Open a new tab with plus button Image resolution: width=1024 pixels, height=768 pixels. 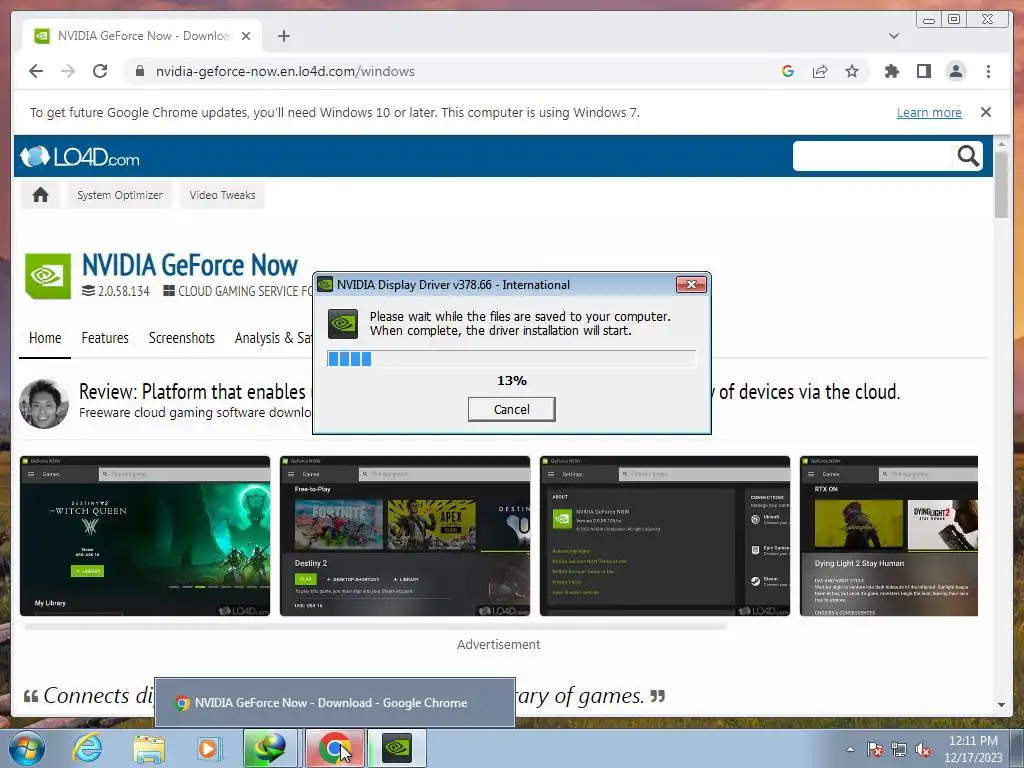pyautogui.click(x=283, y=36)
